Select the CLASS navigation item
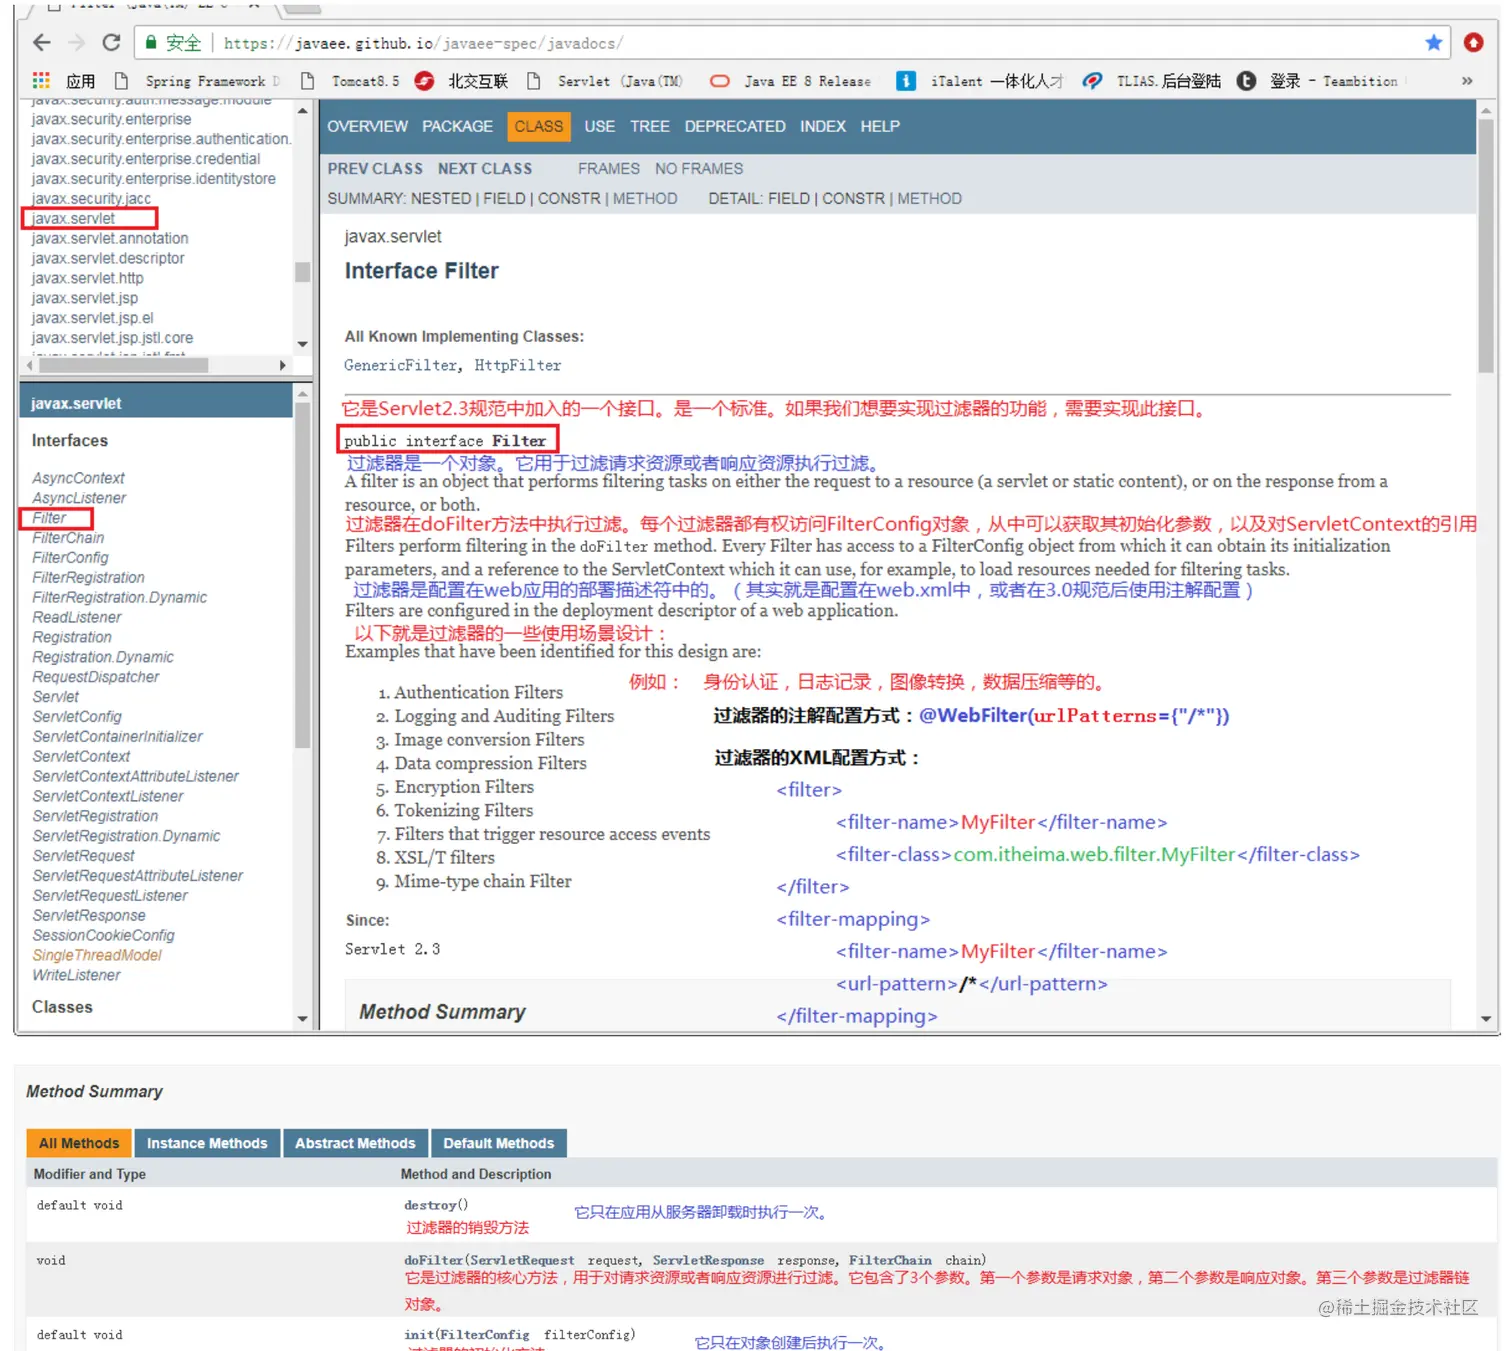 coord(539,126)
